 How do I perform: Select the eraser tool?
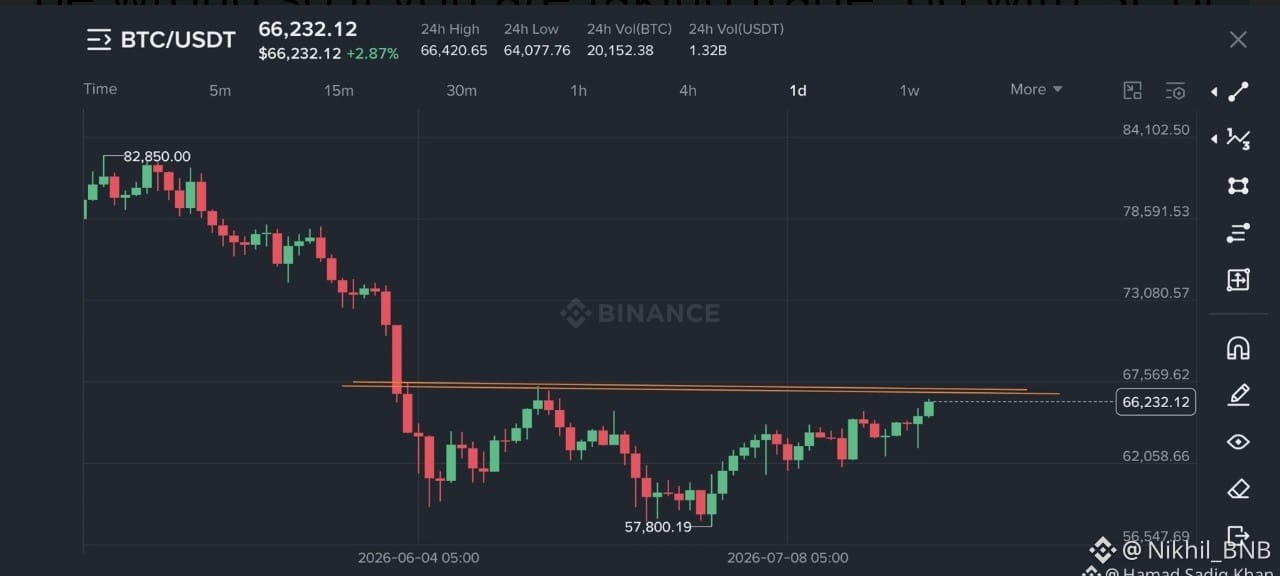click(1238, 489)
